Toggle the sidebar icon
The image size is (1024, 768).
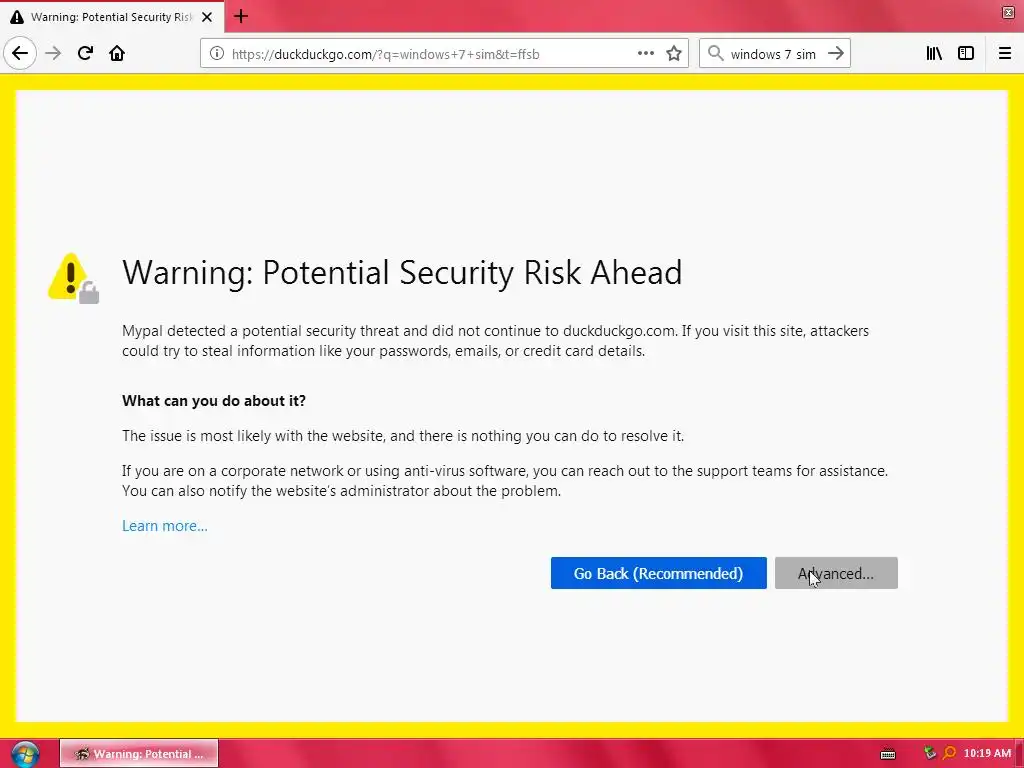click(x=966, y=54)
